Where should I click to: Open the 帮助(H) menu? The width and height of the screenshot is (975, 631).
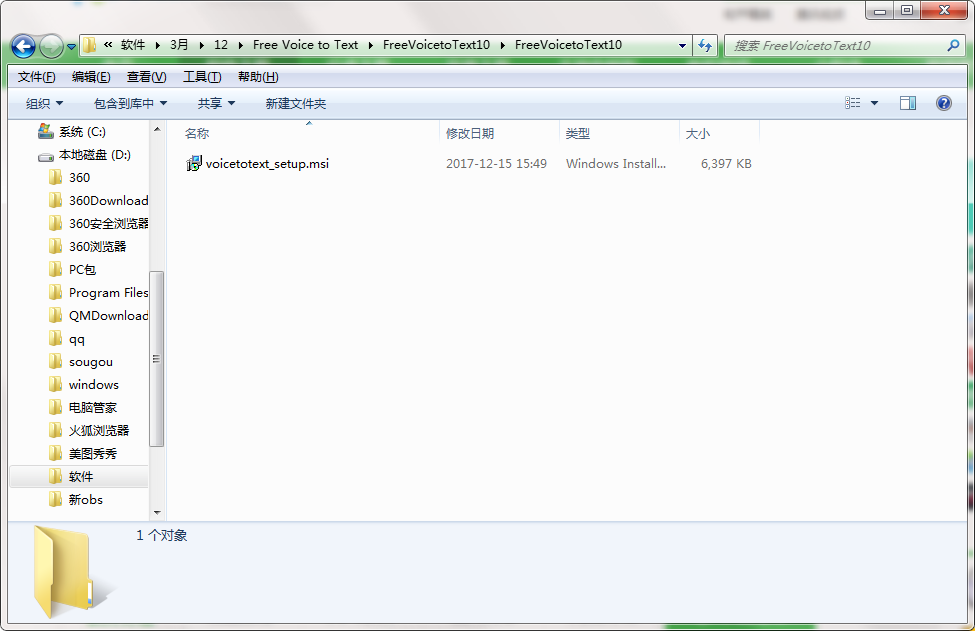(257, 76)
